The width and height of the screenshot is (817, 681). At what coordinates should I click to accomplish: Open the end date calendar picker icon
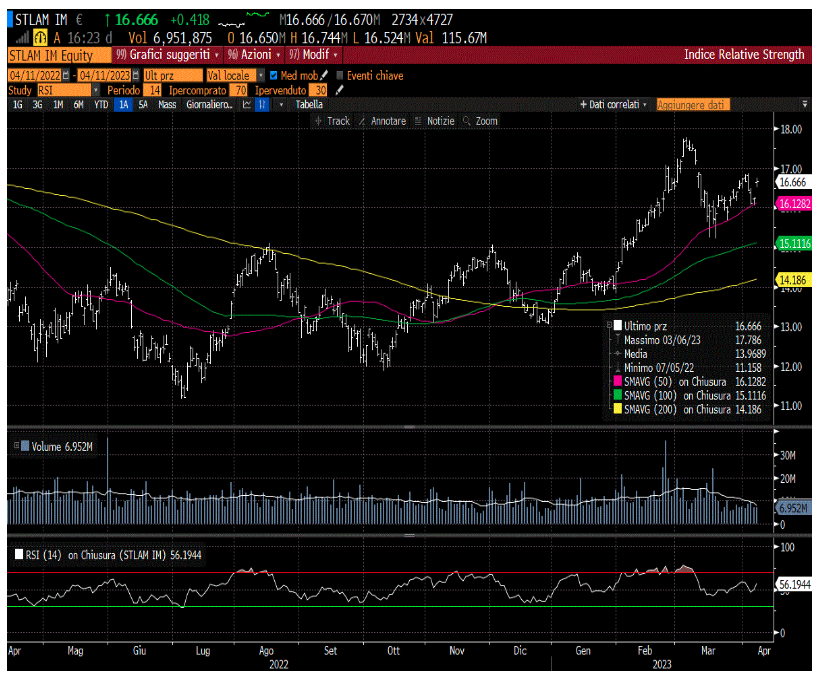(136, 76)
